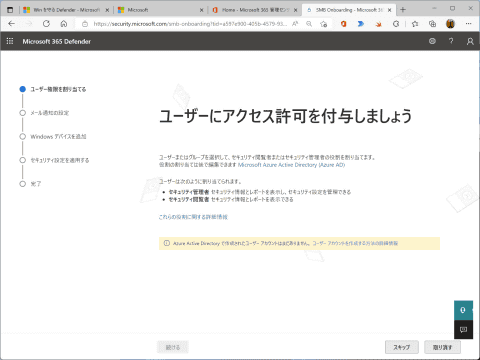Click the orange bird extension icon

pos(378,24)
